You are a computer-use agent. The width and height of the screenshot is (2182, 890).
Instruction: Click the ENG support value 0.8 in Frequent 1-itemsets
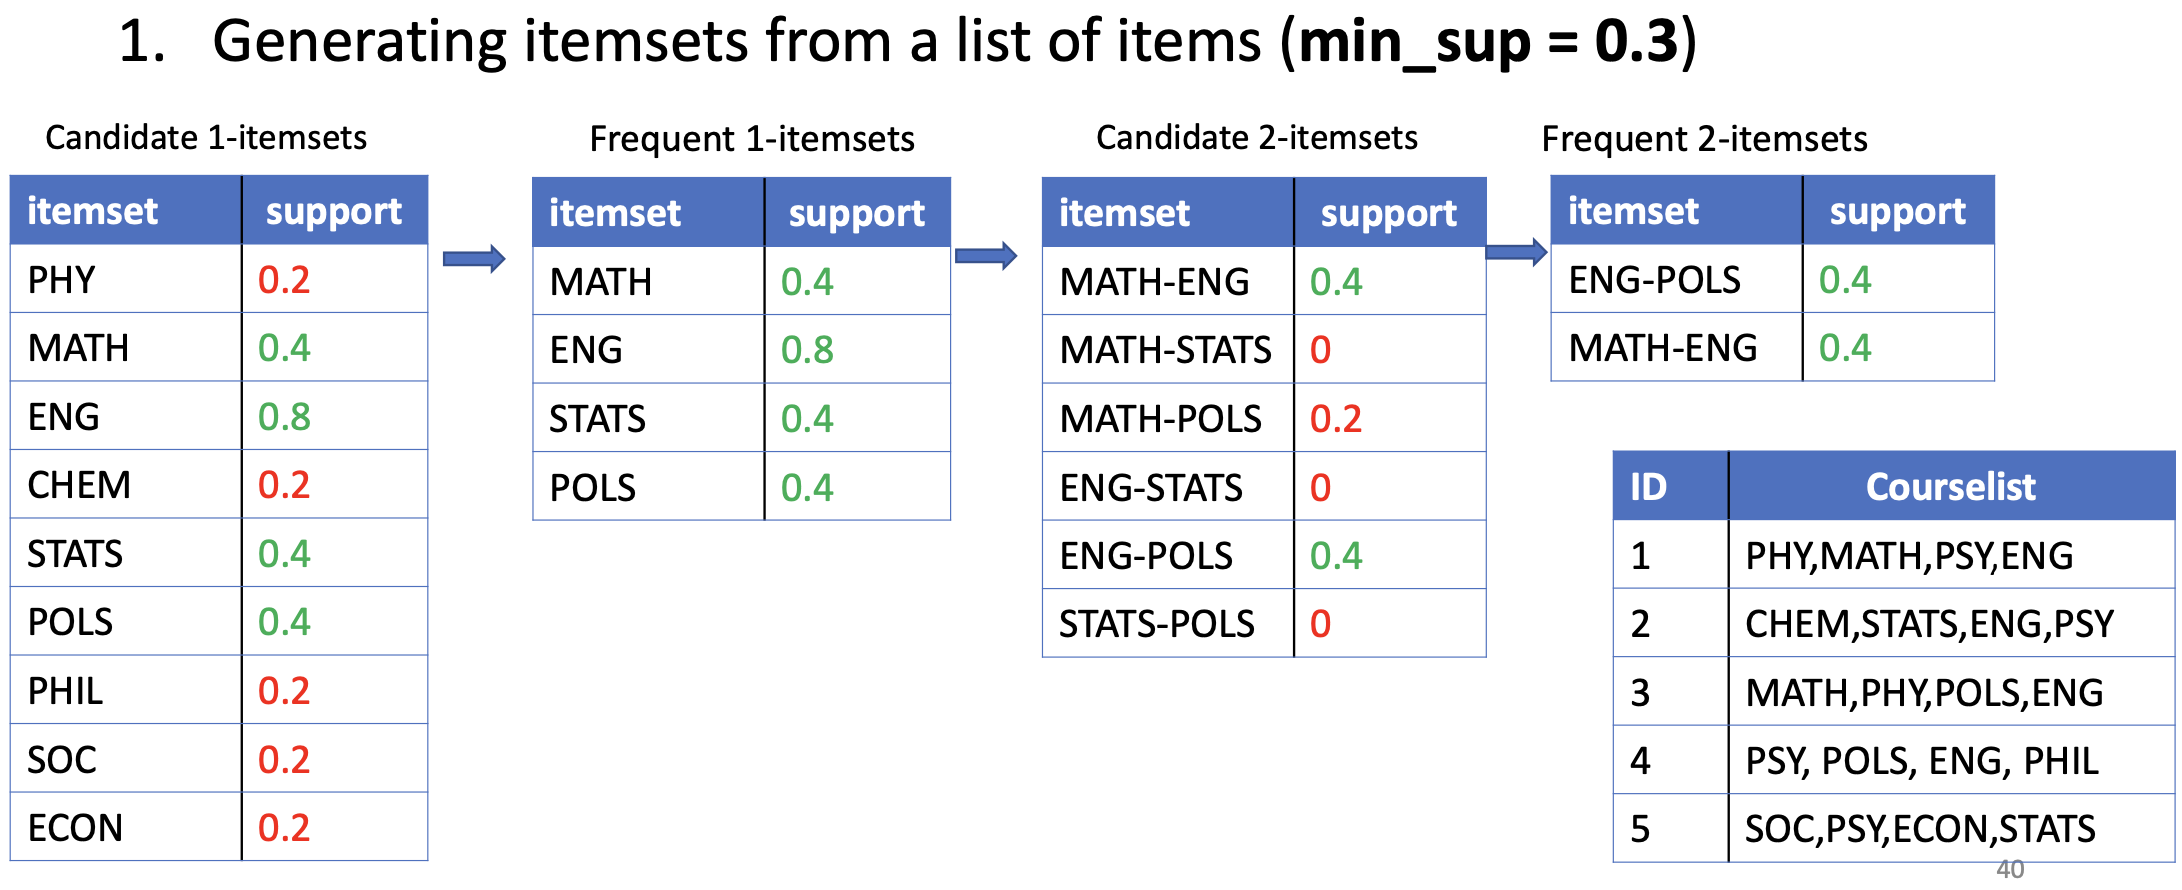807,350
